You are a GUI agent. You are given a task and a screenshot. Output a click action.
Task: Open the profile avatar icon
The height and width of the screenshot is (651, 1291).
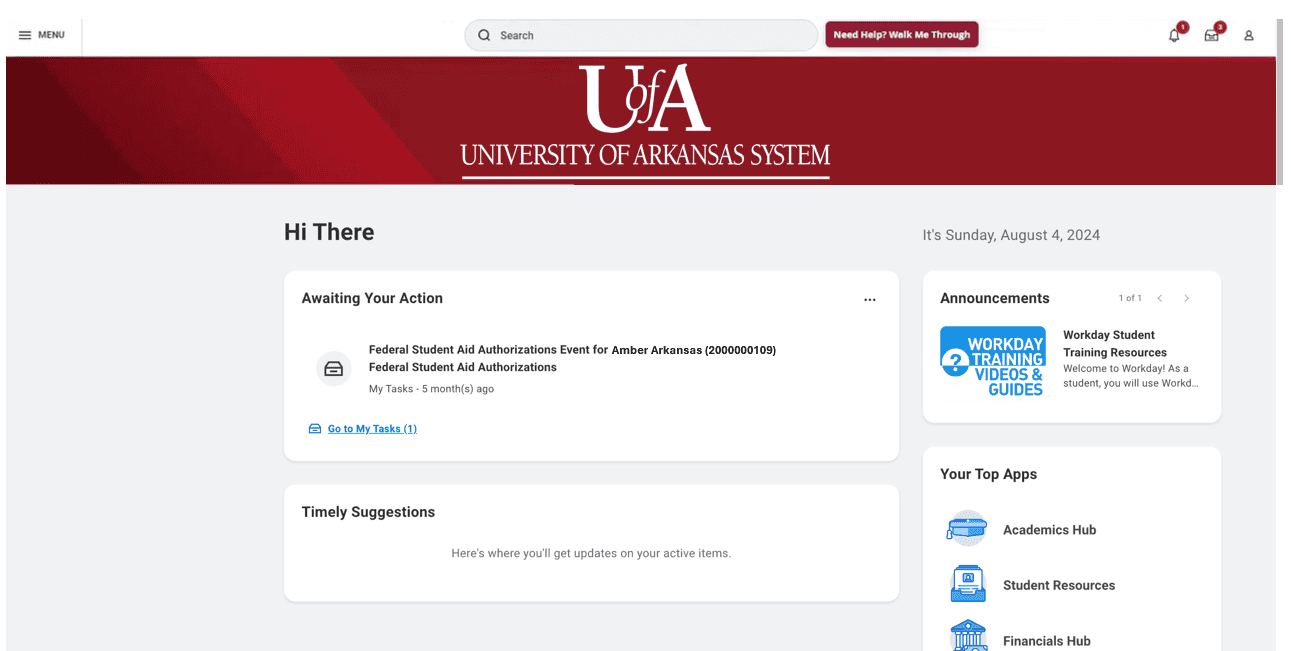coord(1249,35)
